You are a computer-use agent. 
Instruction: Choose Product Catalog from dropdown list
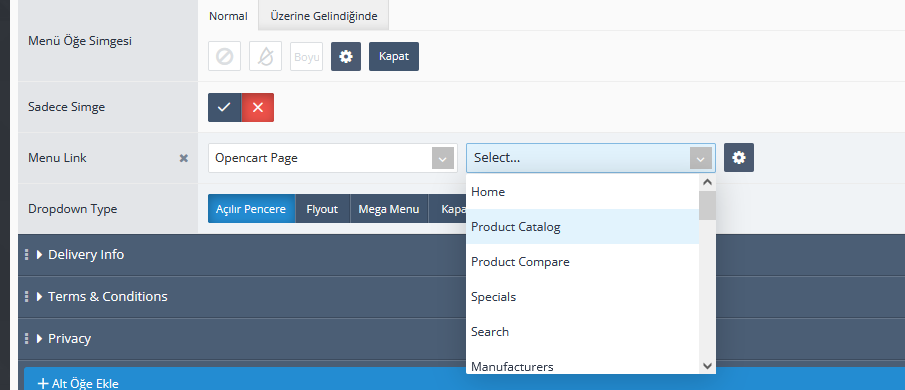582,227
